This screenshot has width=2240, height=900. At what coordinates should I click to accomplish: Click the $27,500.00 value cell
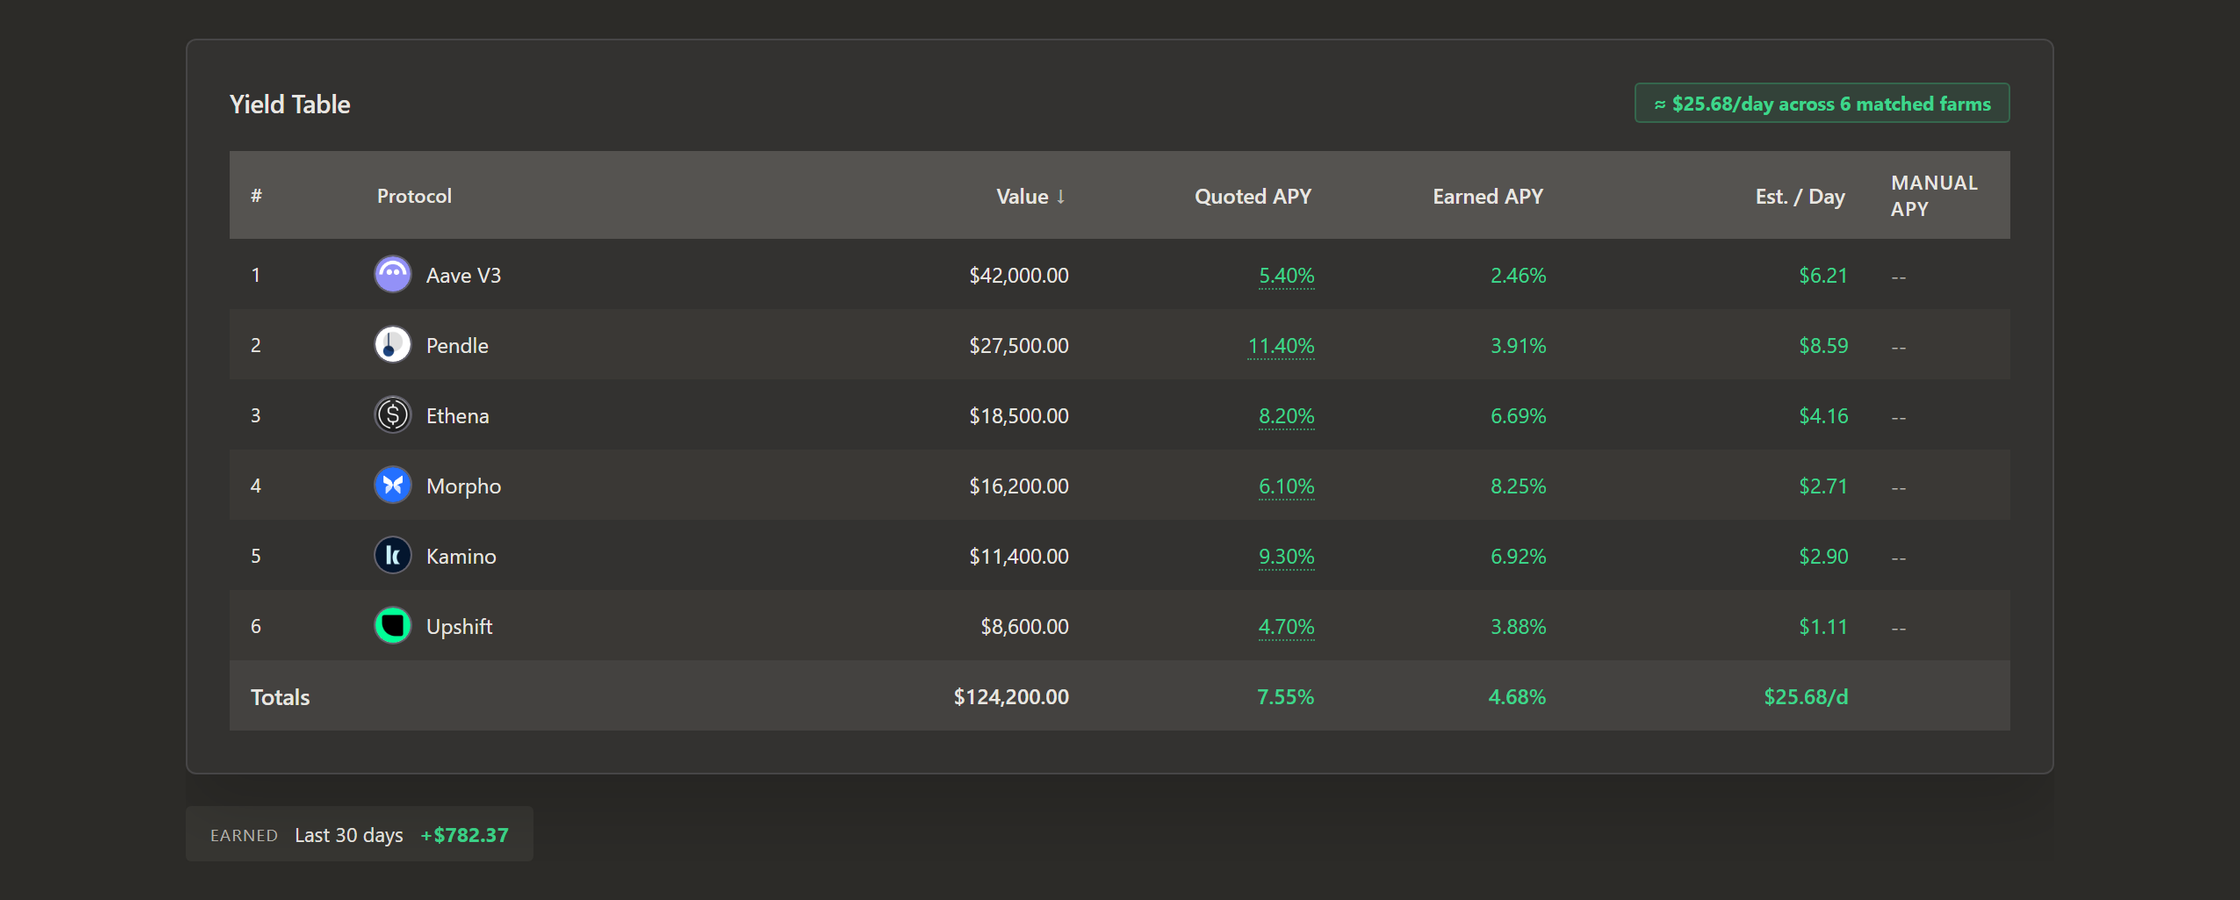click(x=1018, y=345)
